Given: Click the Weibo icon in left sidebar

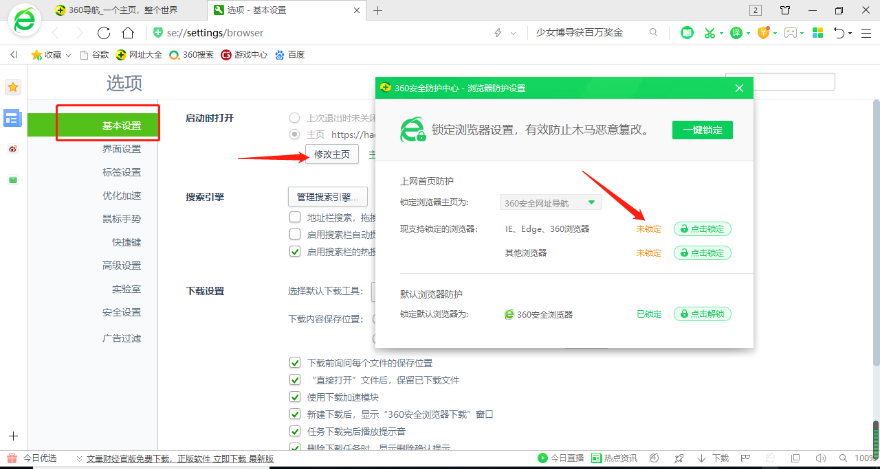Looking at the screenshot, I should coord(13,149).
